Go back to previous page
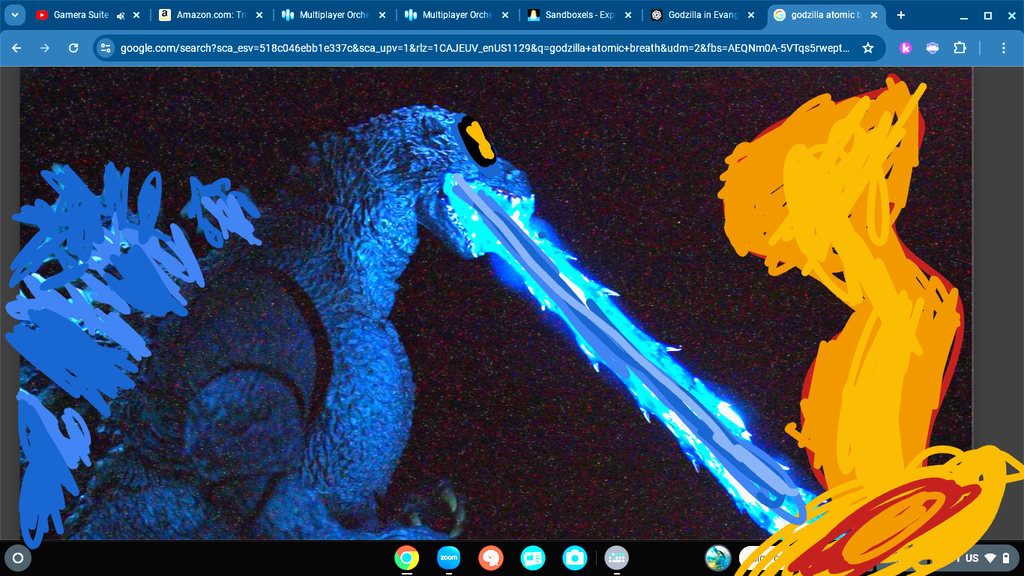Image resolution: width=1024 pixels, height=576 pixels. (x=17, y=48)
